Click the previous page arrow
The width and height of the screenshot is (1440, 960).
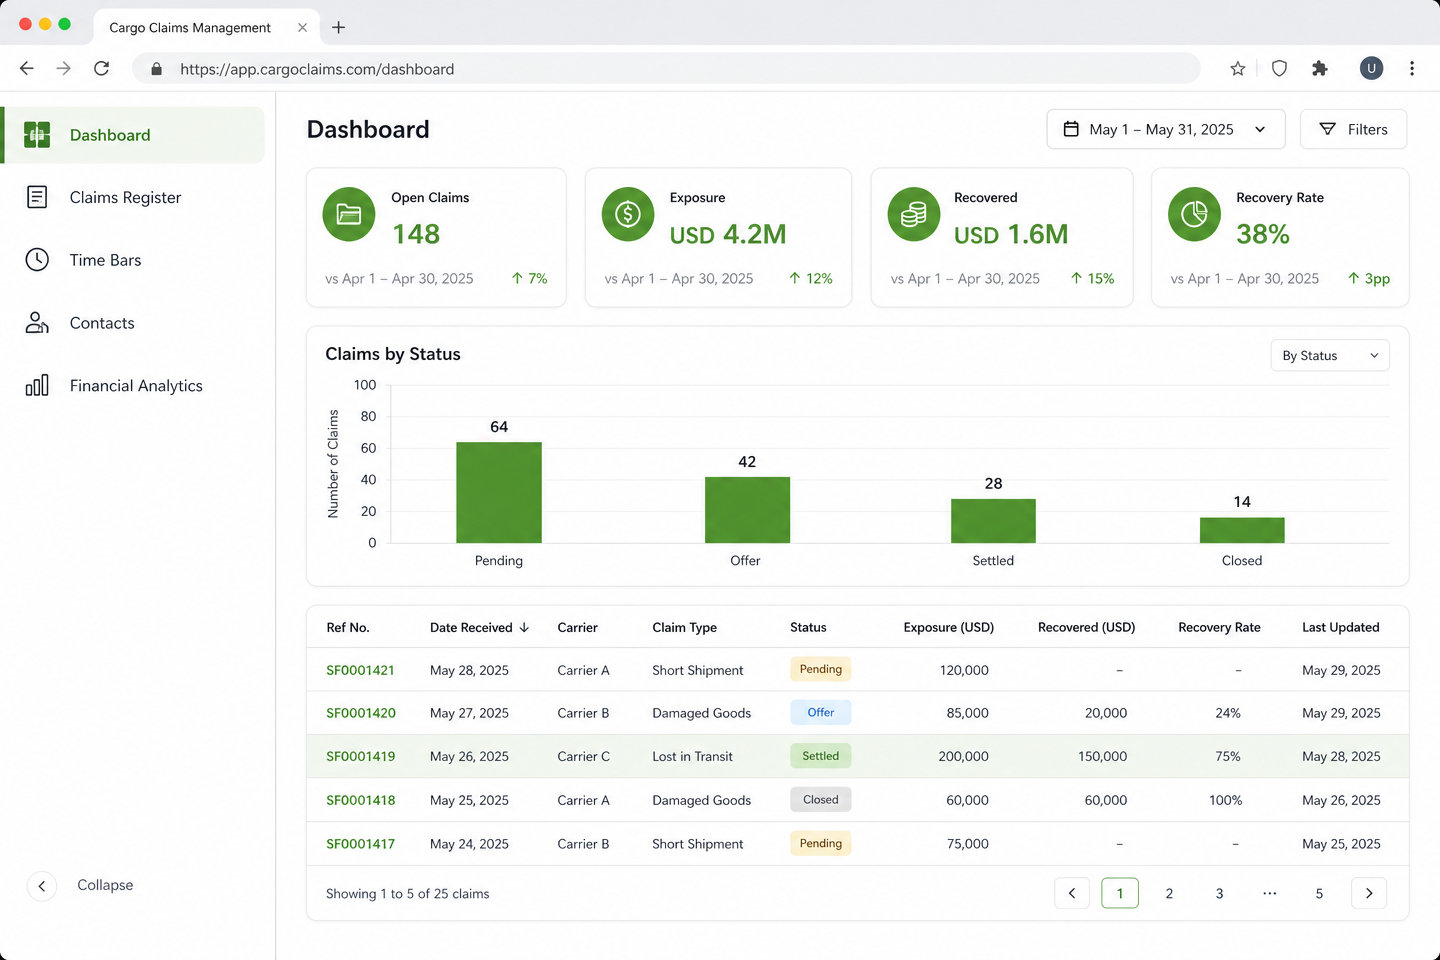(x=1072, y=893)
